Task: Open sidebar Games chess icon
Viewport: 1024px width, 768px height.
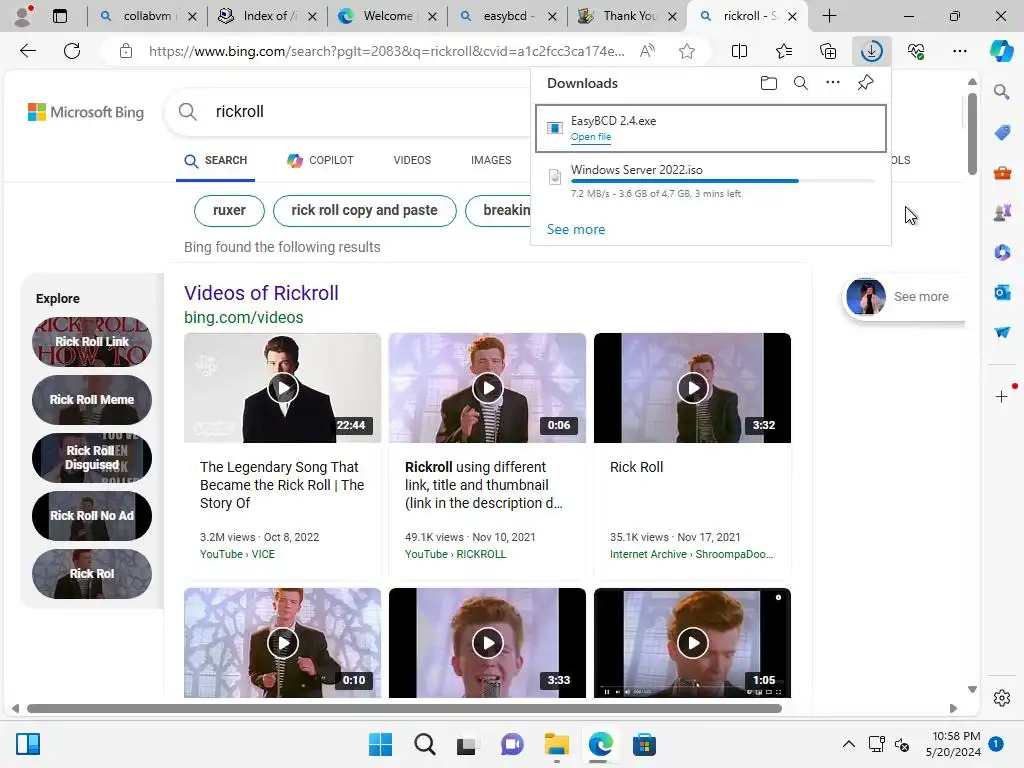Action: 1002,212
